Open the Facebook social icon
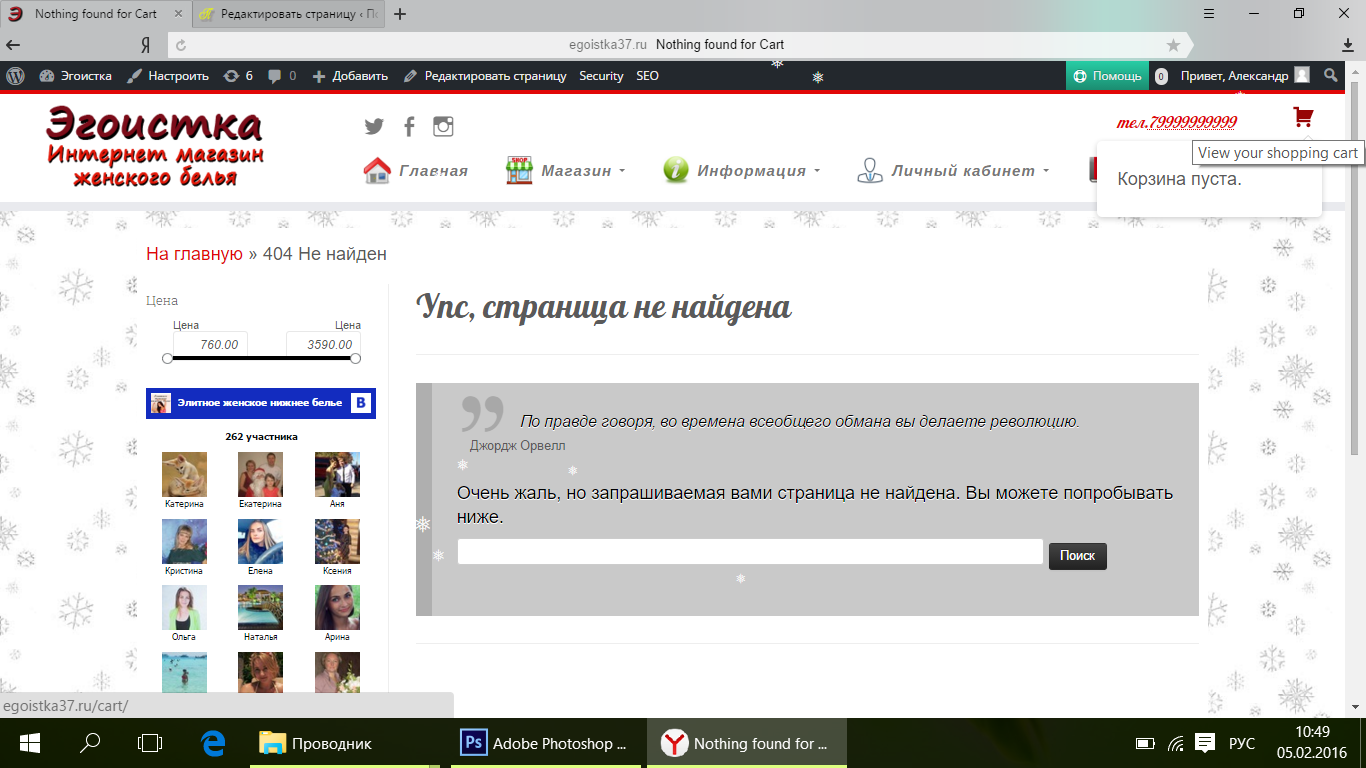The height and width of the screenshot is (768, 1366). coord(409,126)
